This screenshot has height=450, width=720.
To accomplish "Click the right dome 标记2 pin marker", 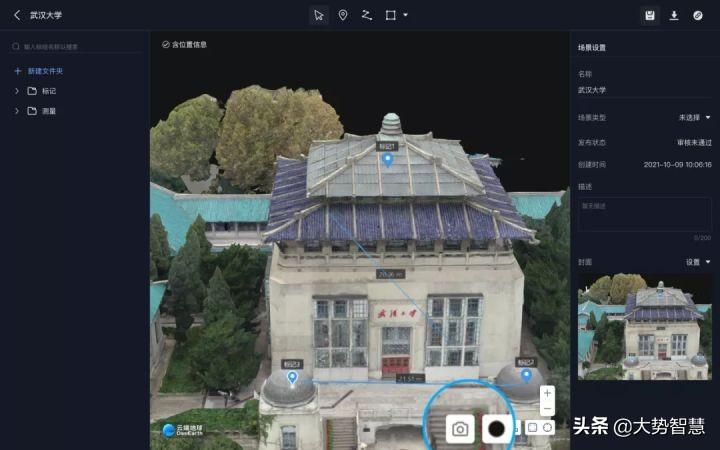I will 526,376.
